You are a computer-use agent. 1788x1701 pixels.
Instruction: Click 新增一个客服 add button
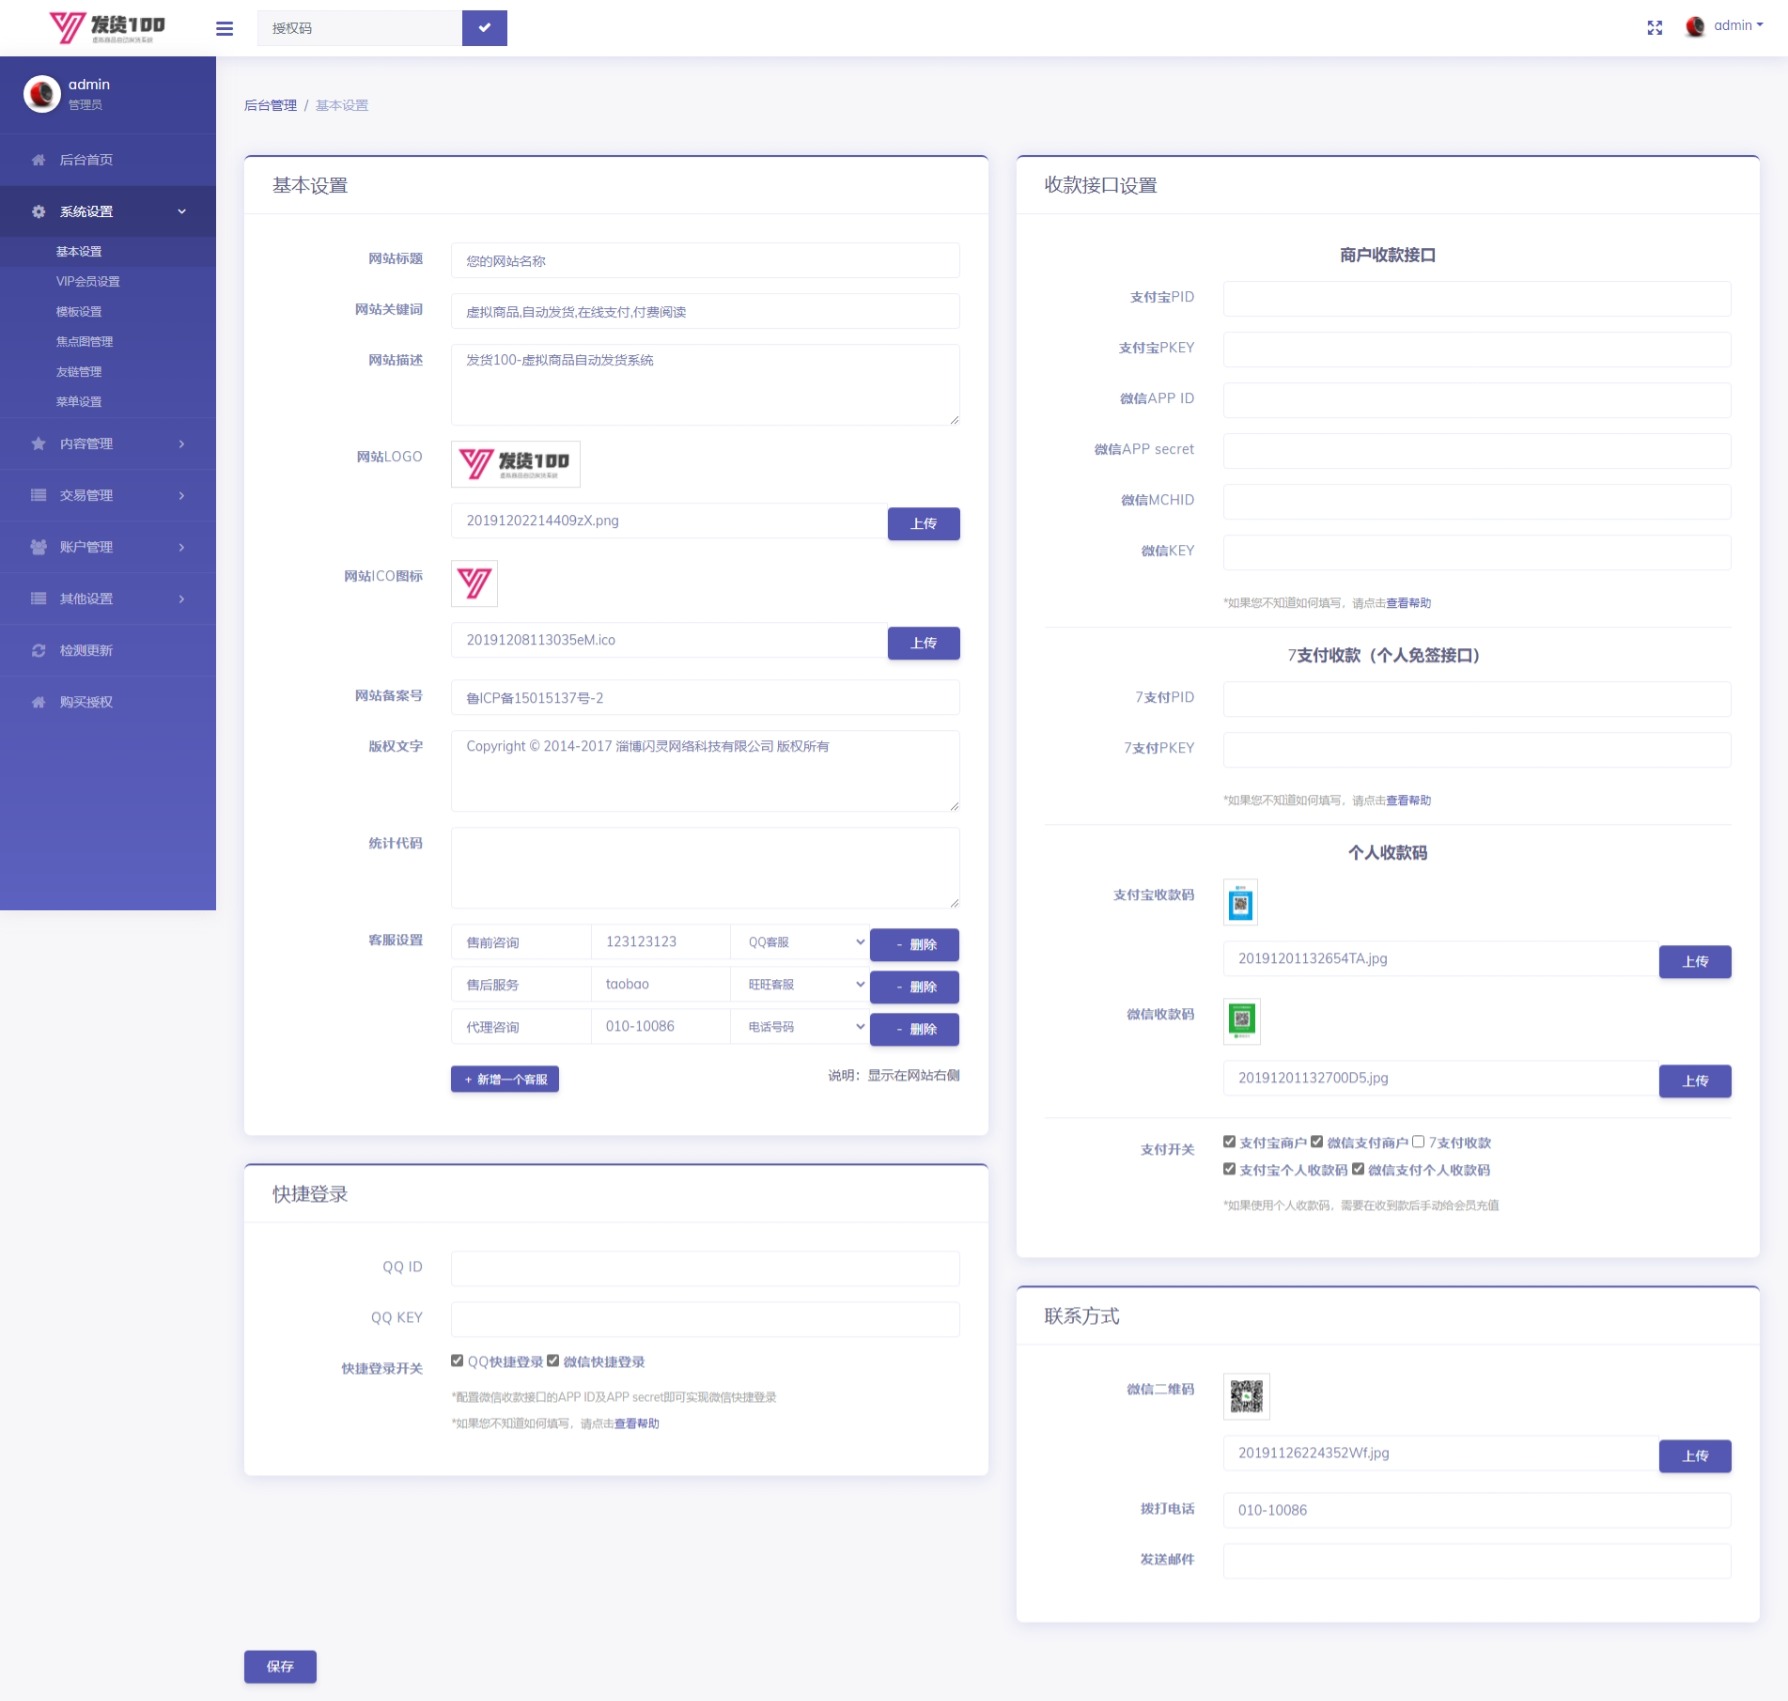tap(505, 1079)
